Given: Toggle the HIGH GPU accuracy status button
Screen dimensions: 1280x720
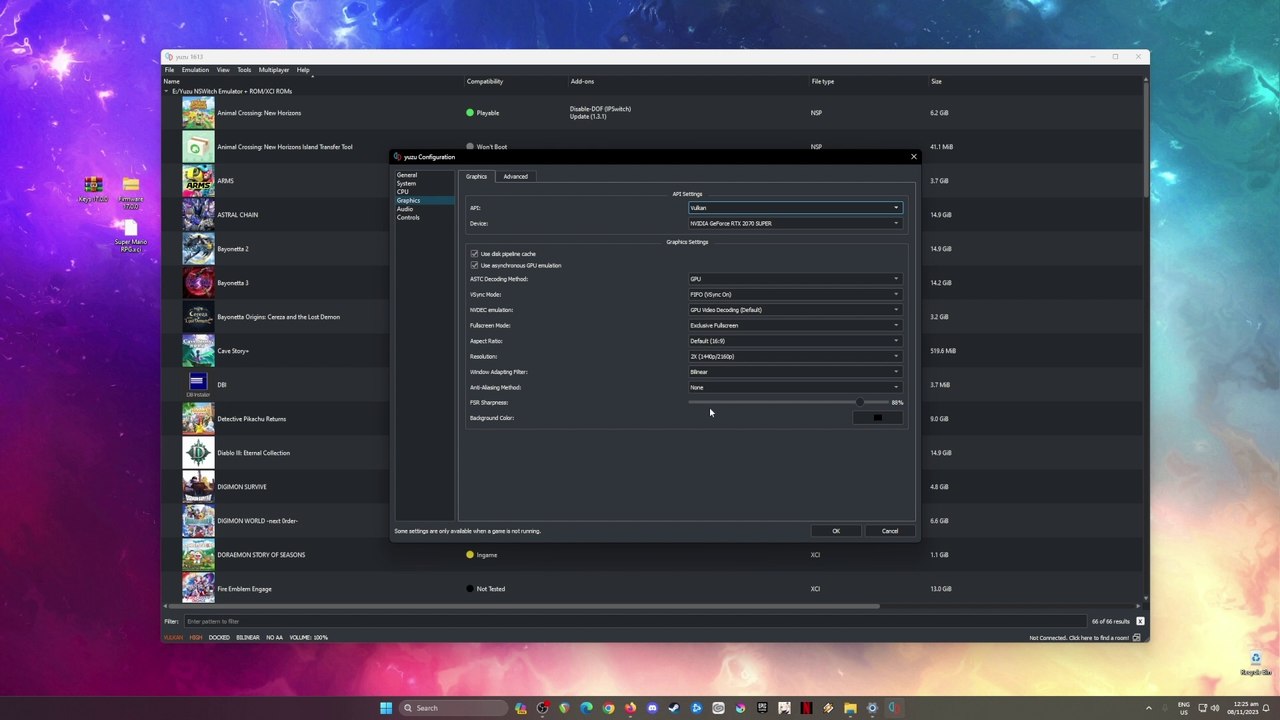Looking at the screenshot, I should [195, 637].
